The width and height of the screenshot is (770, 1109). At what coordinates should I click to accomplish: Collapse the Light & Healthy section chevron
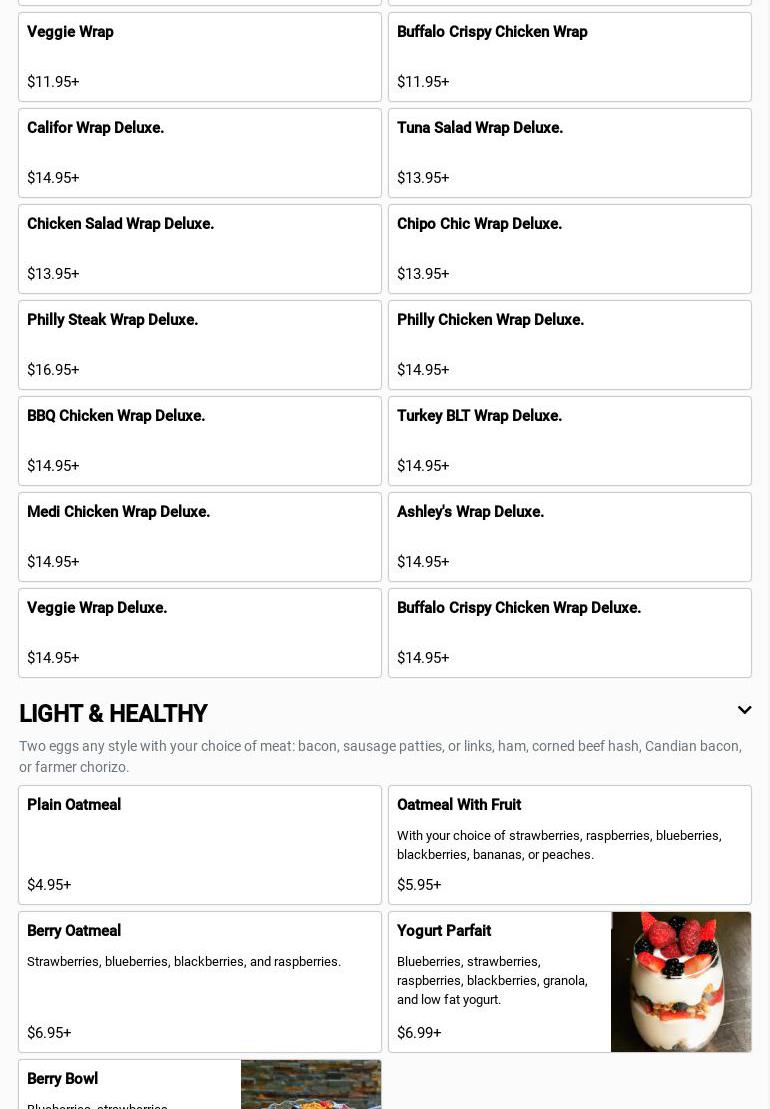pos(744,710)
